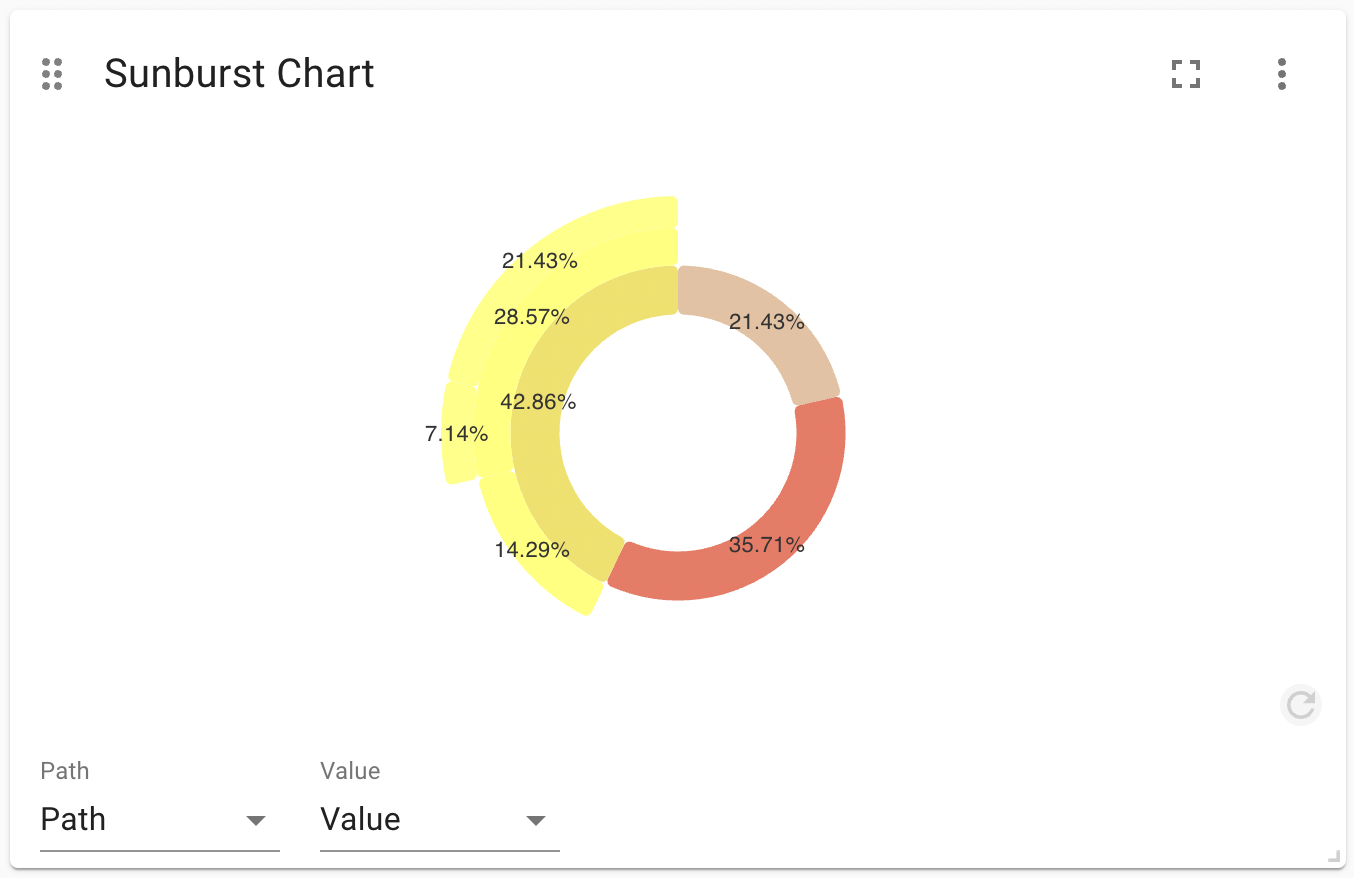Screen dimensions: 1354x878
Task: Click the drag handle beside Sunburst Chart title
Action: pos(53,74)
